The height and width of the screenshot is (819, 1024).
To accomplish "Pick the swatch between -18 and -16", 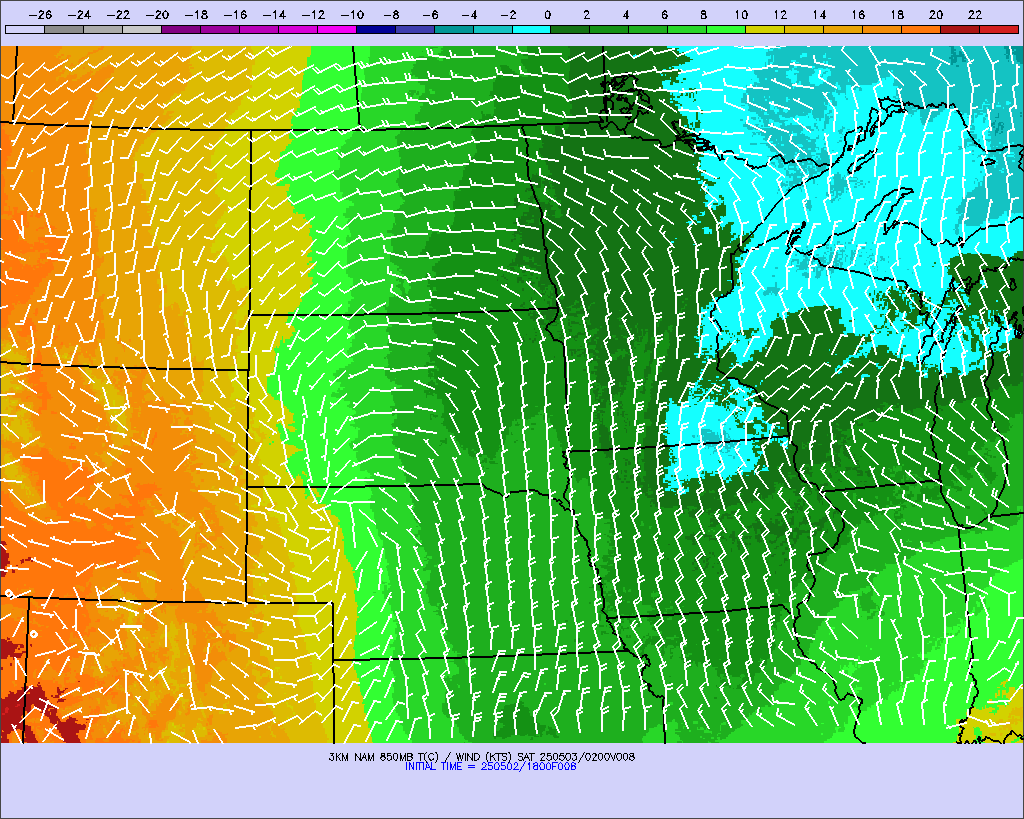I will click(220, 29).
